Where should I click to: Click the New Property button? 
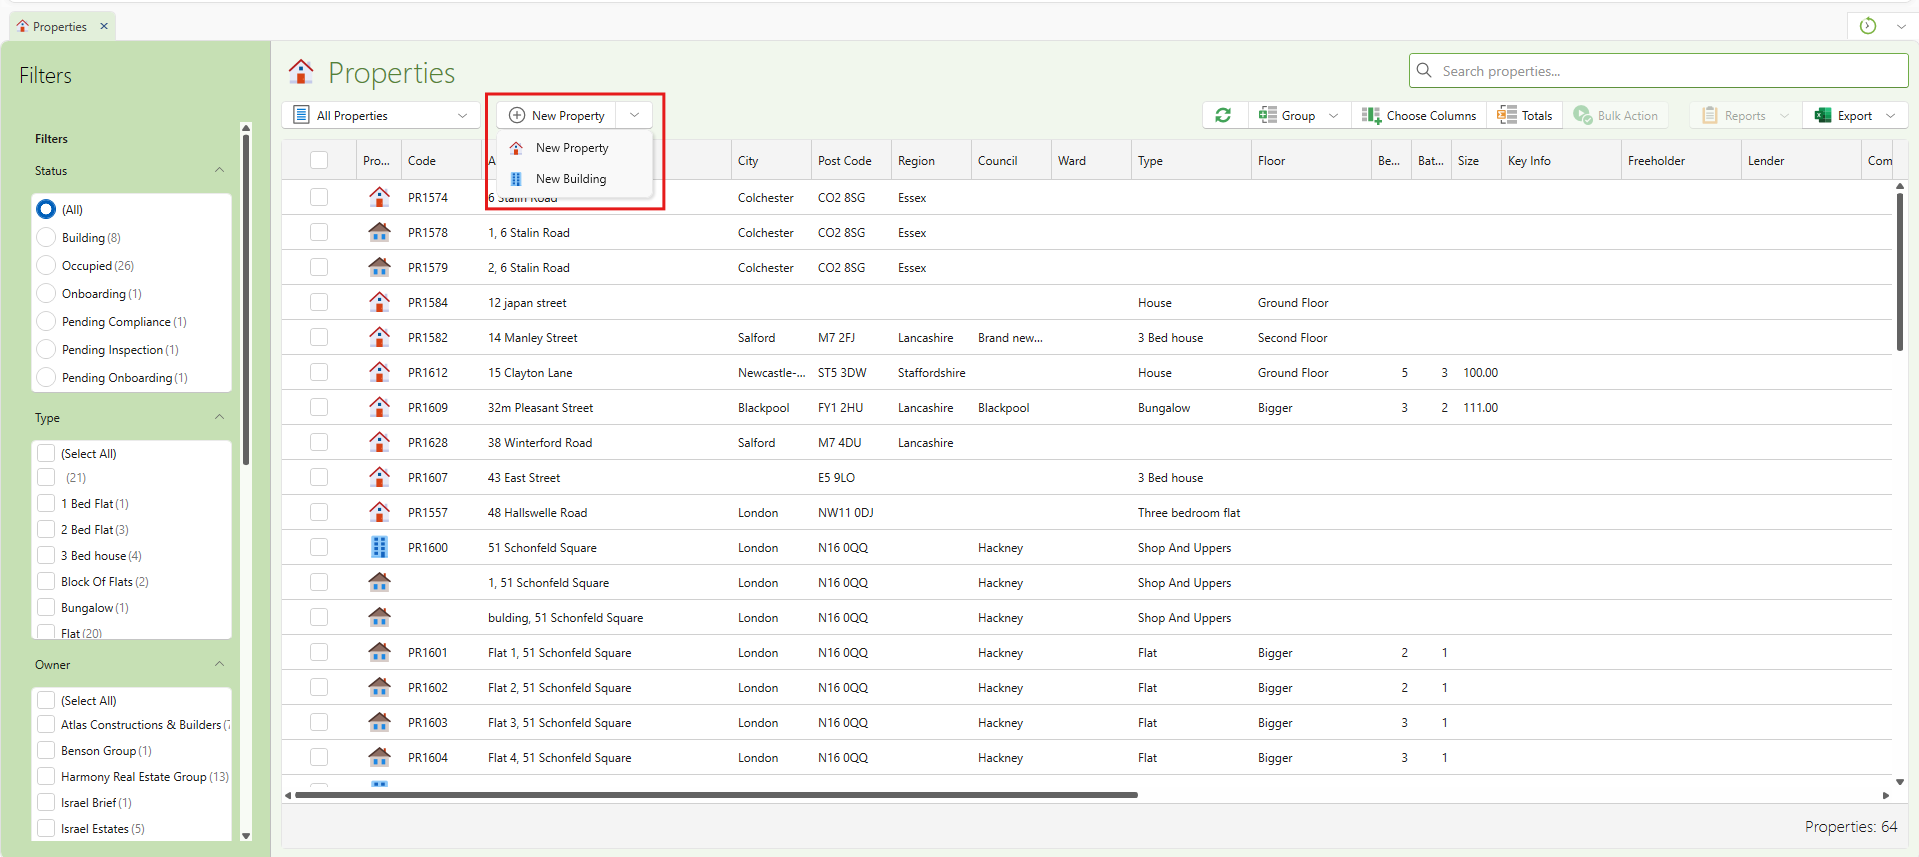click(x=557, y=115)
